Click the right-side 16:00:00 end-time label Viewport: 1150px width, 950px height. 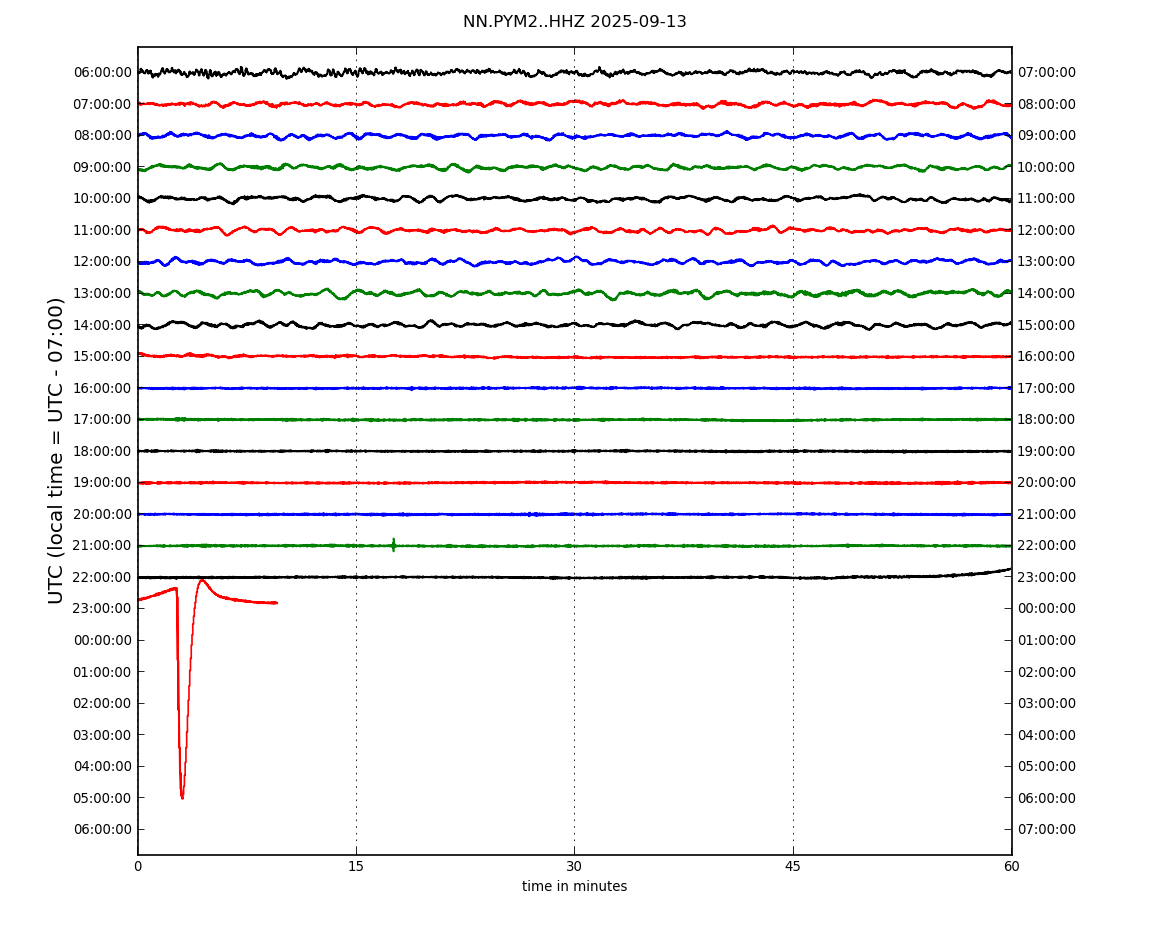pos(1047,357)
